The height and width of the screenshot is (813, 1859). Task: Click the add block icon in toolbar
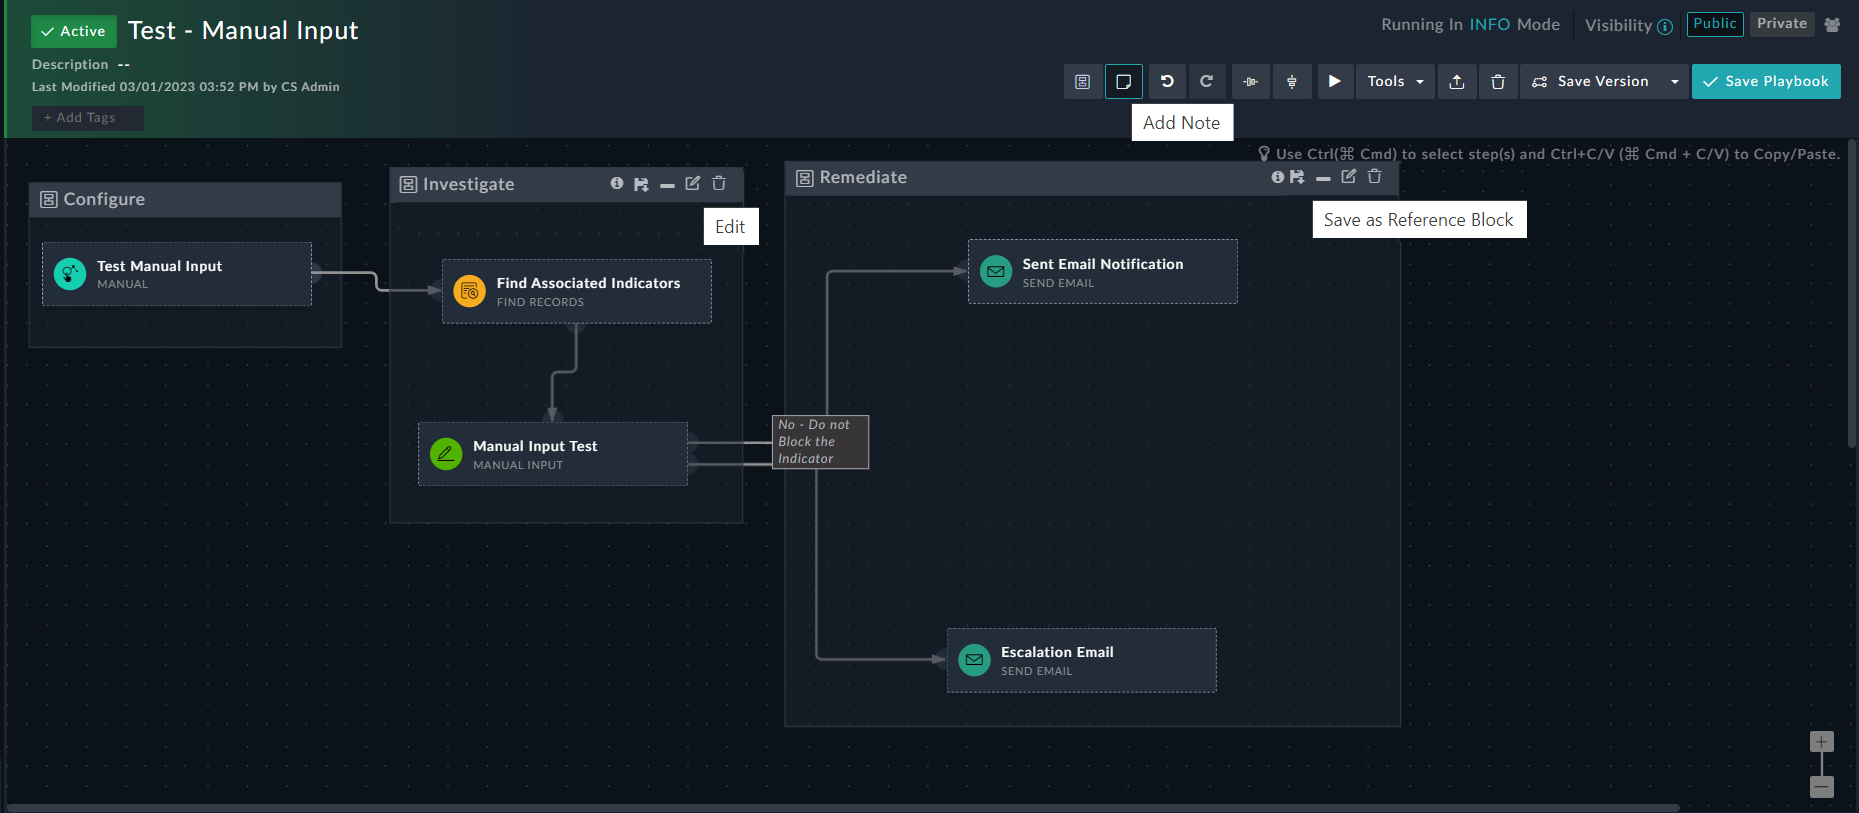coord(1082,82)
